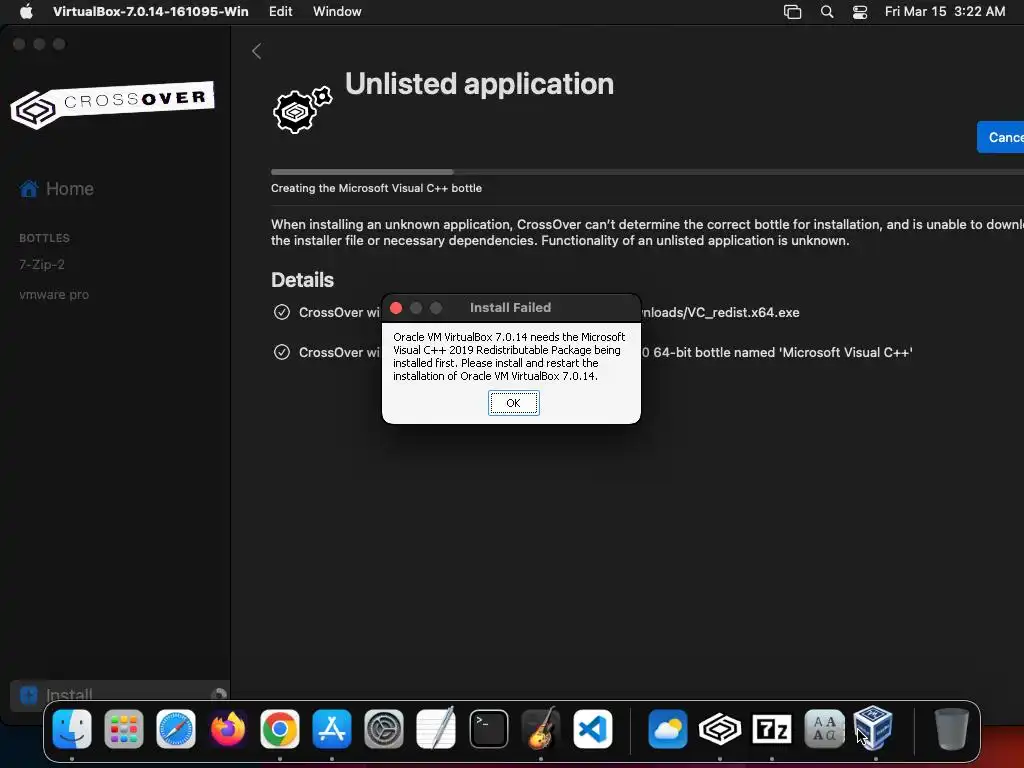Click the Stage Manager windows icon in menu bar
1024x768 pixels.
(x=792, y=12)
